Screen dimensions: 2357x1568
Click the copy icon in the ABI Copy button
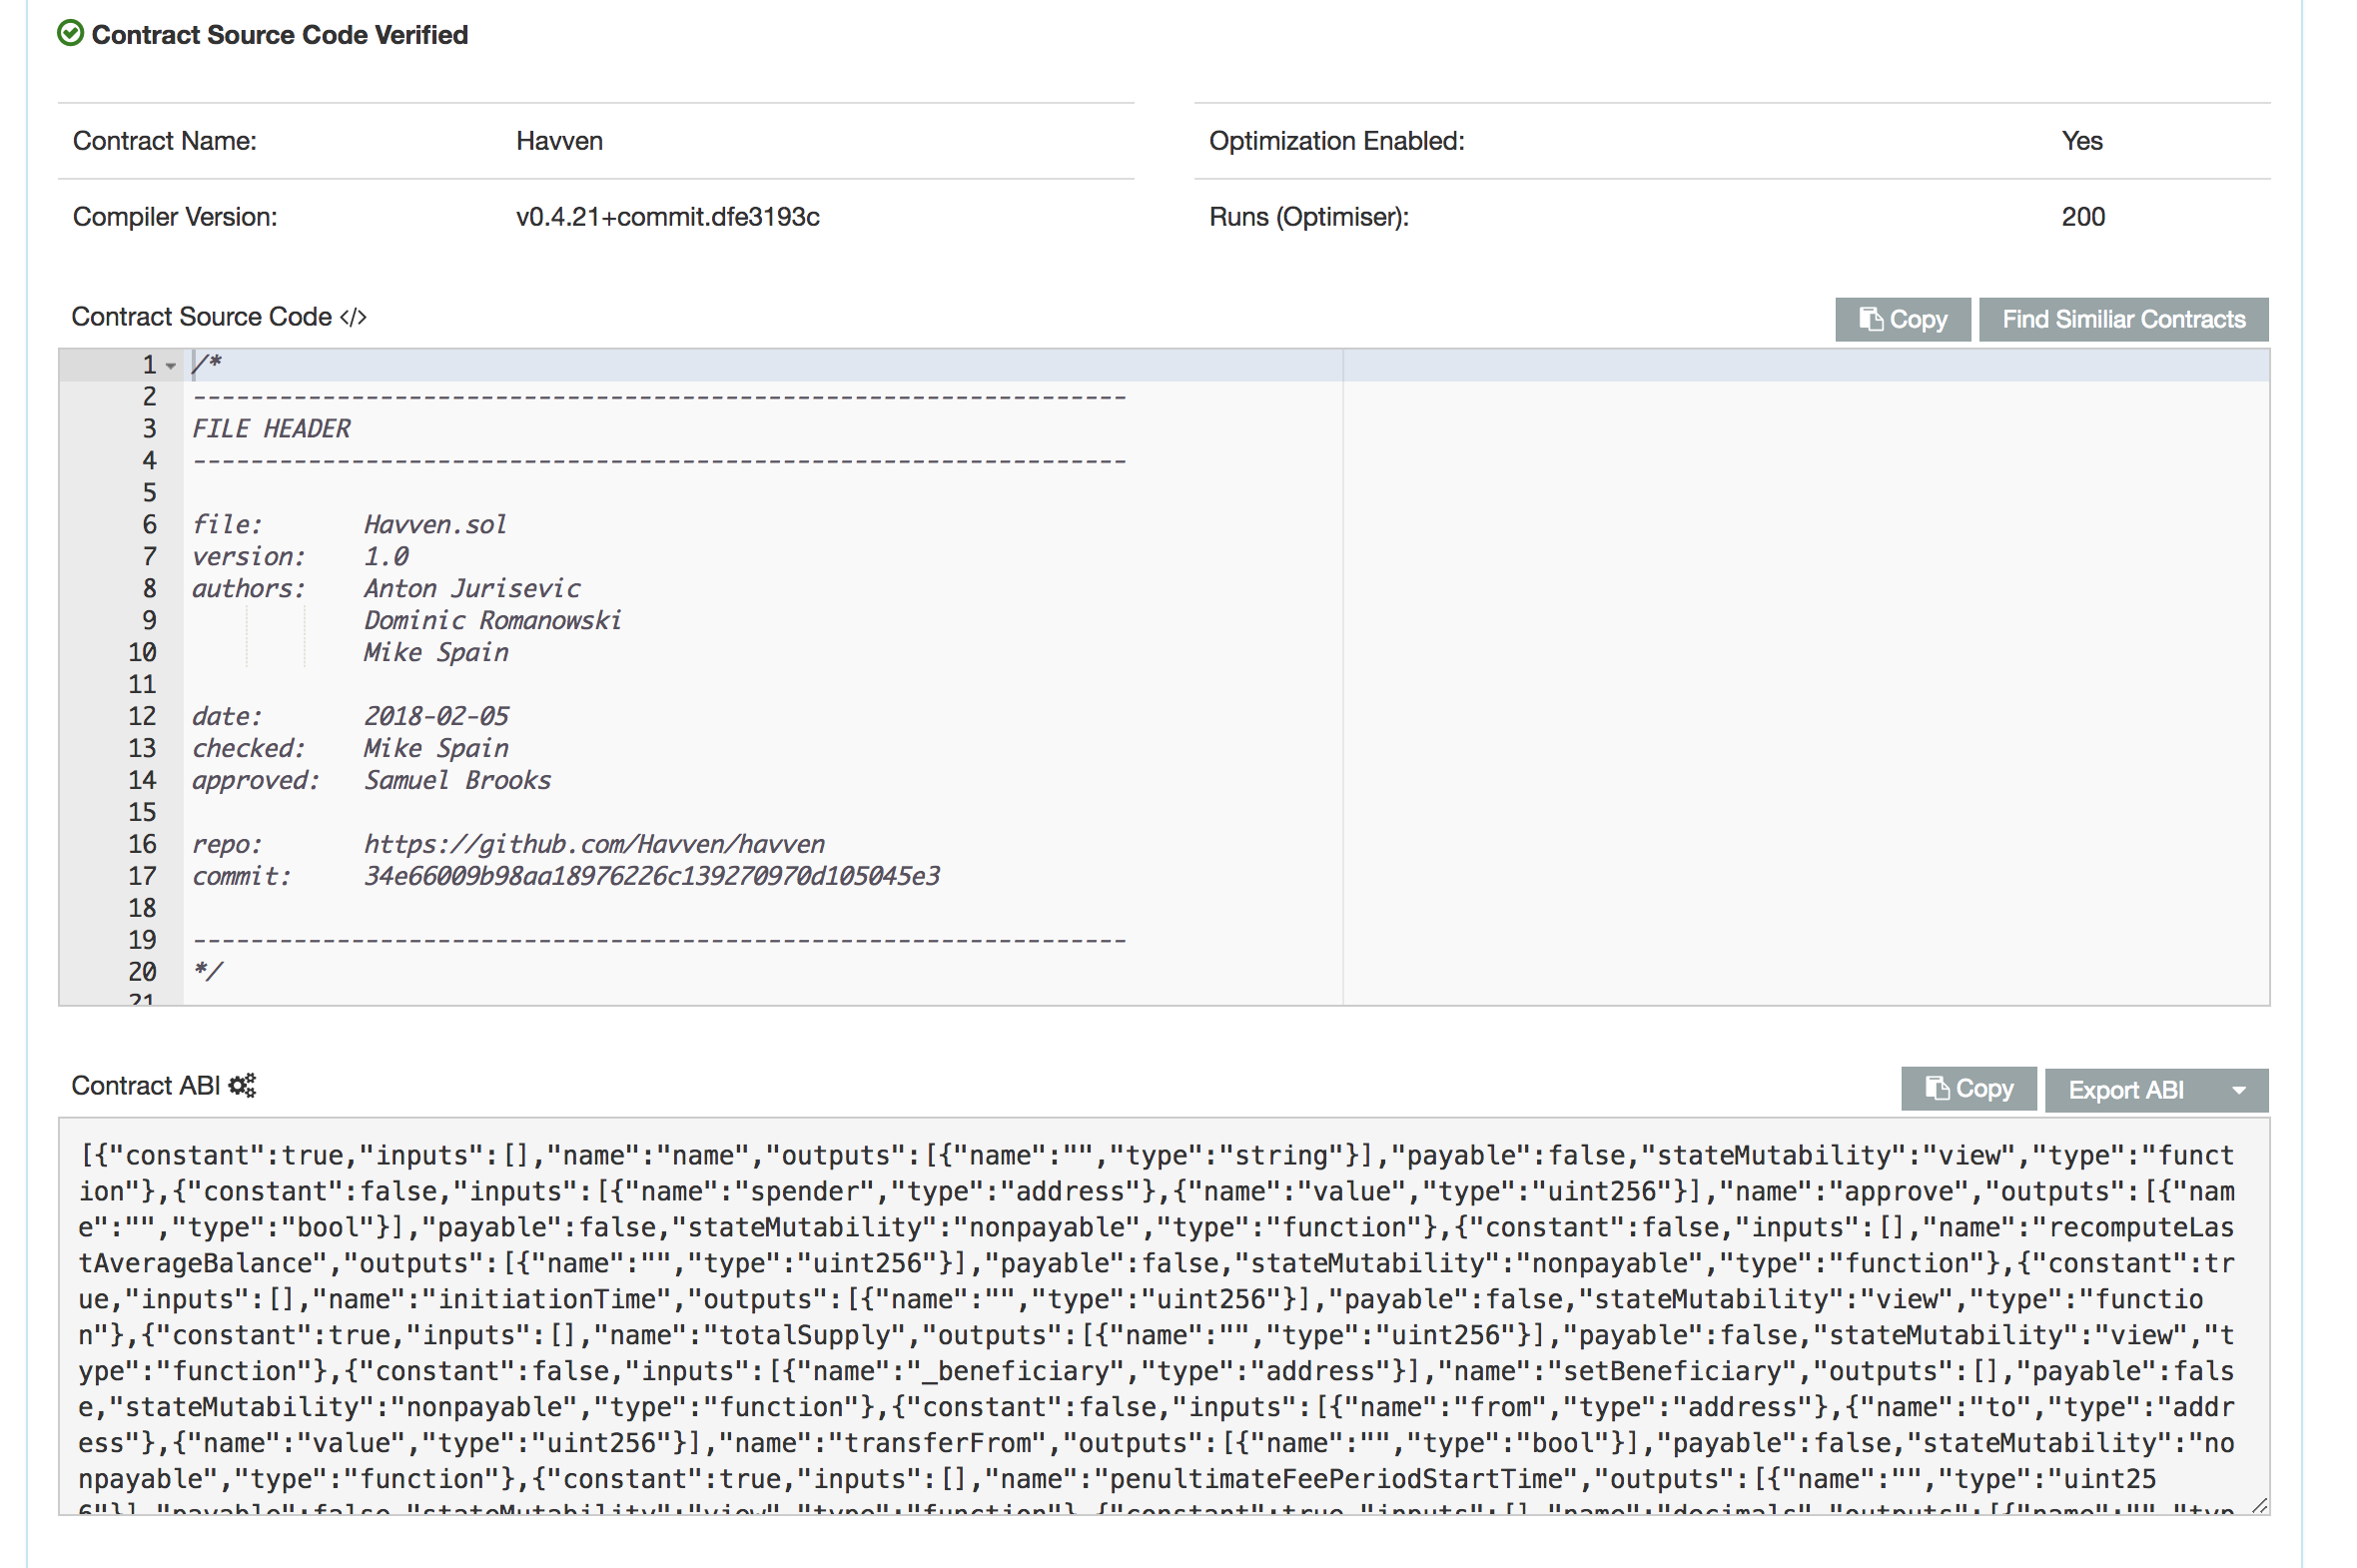[1937, 1089]
